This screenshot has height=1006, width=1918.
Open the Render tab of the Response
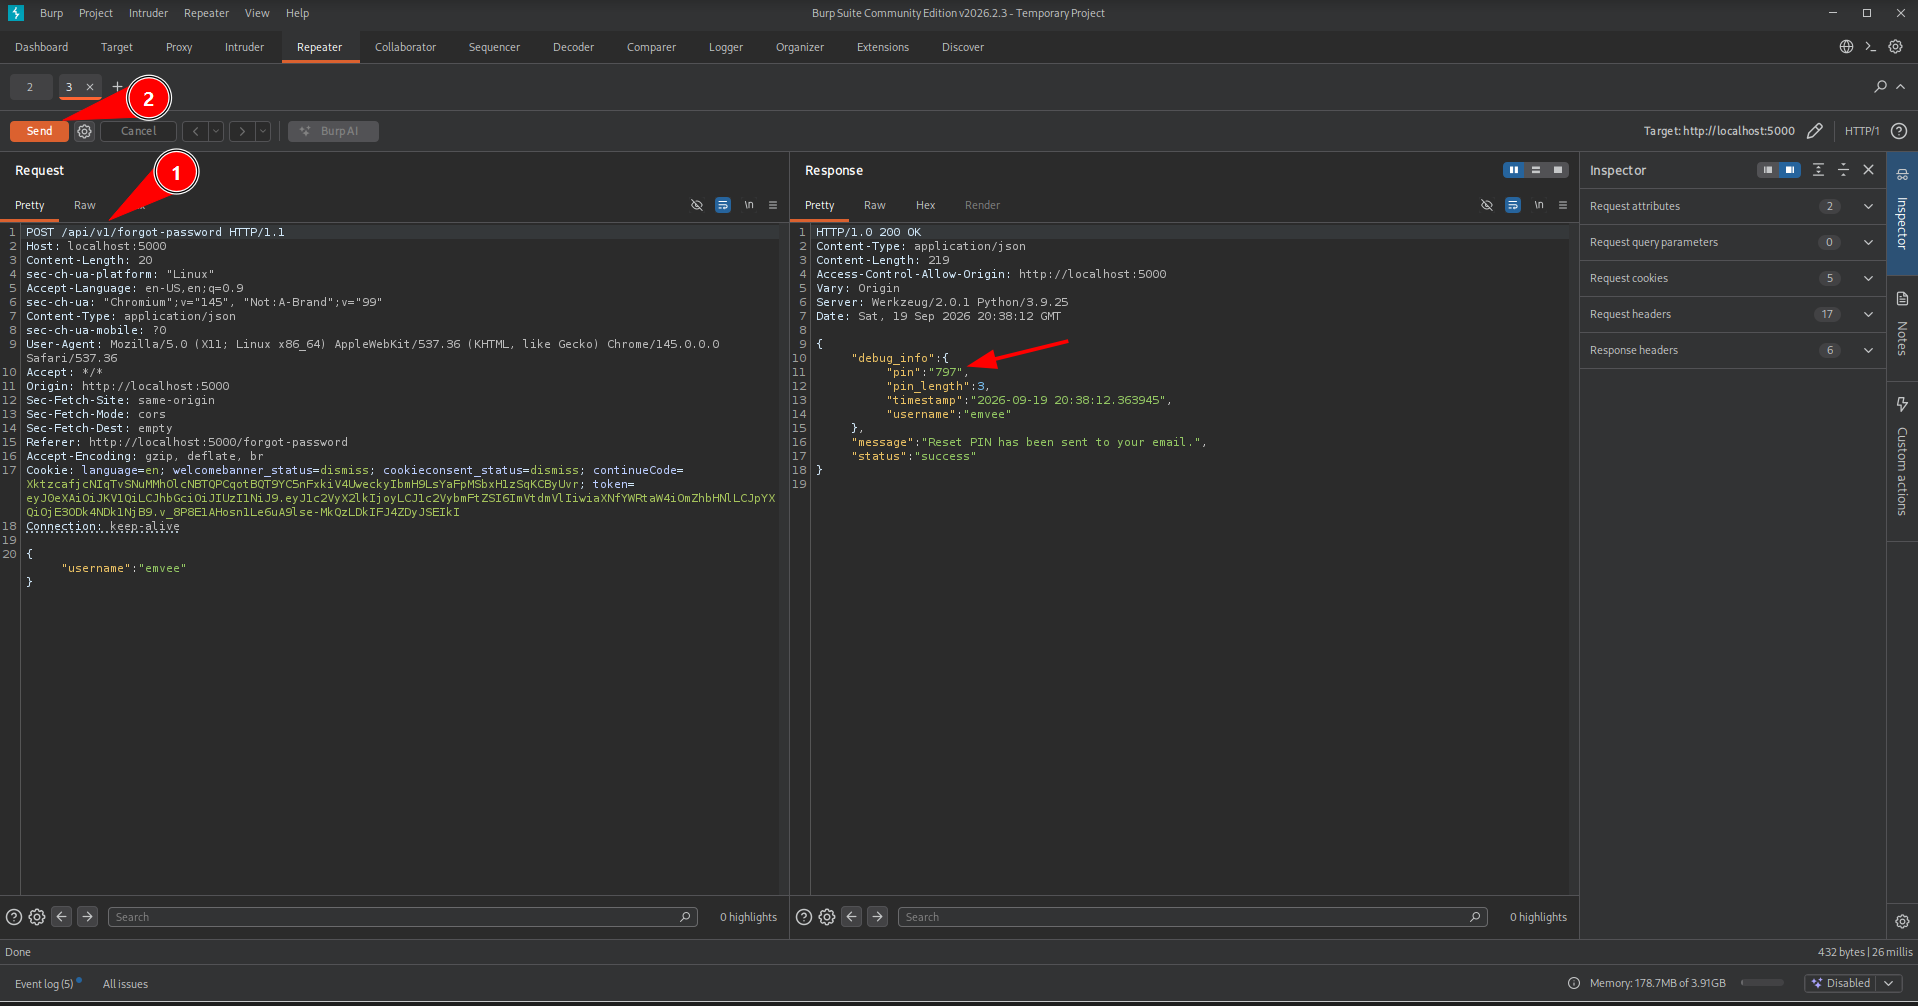click(x=982, y=205)
